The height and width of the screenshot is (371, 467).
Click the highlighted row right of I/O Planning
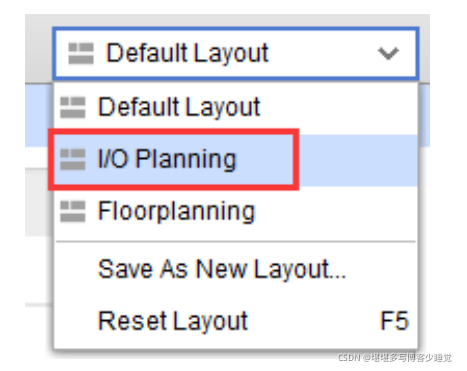pos(357,160)
